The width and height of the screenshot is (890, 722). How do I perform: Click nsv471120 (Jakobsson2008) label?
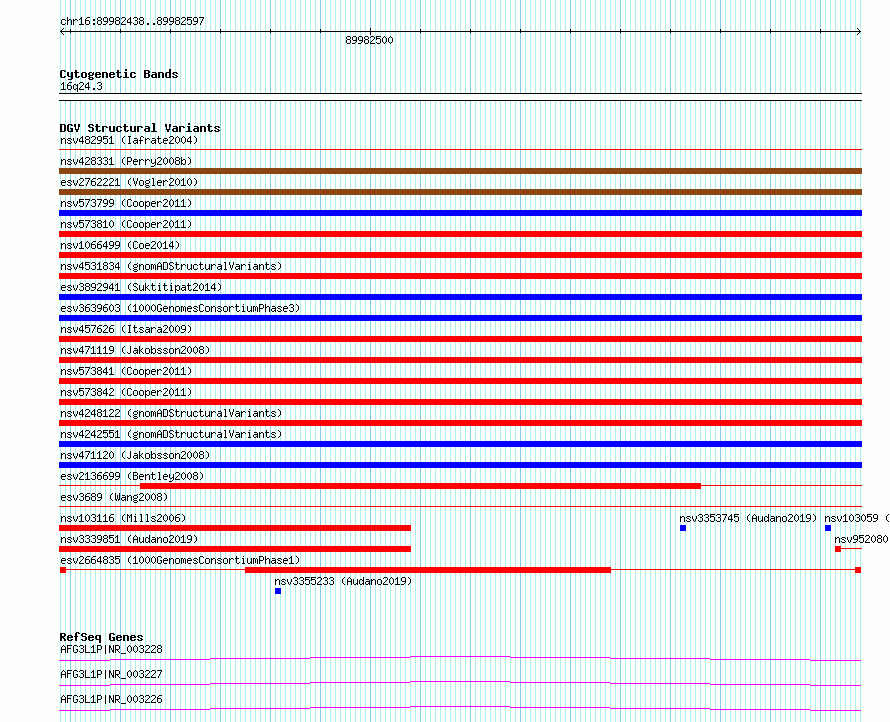135,455
